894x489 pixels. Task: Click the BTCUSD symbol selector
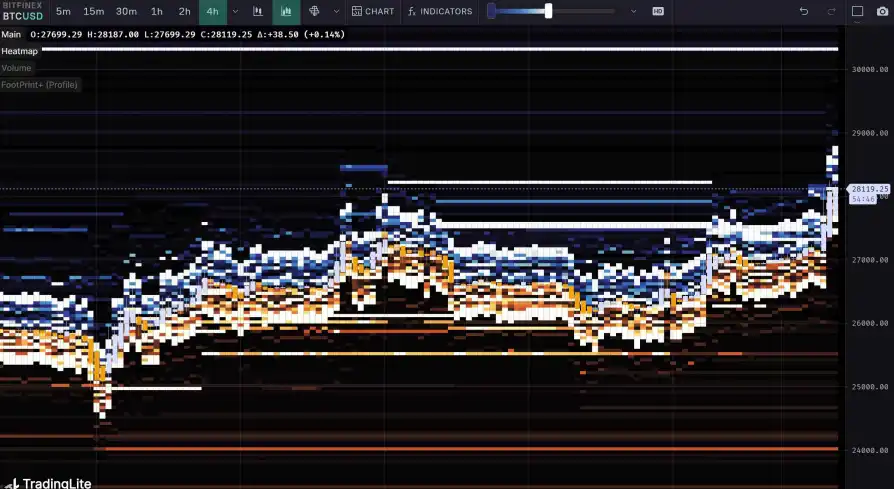[22, 16]
